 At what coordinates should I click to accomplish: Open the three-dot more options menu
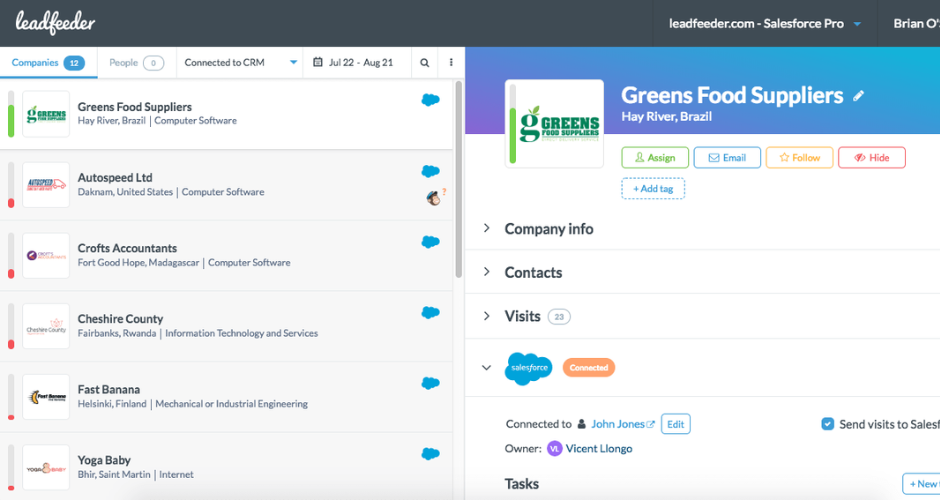tap(451, 62)
